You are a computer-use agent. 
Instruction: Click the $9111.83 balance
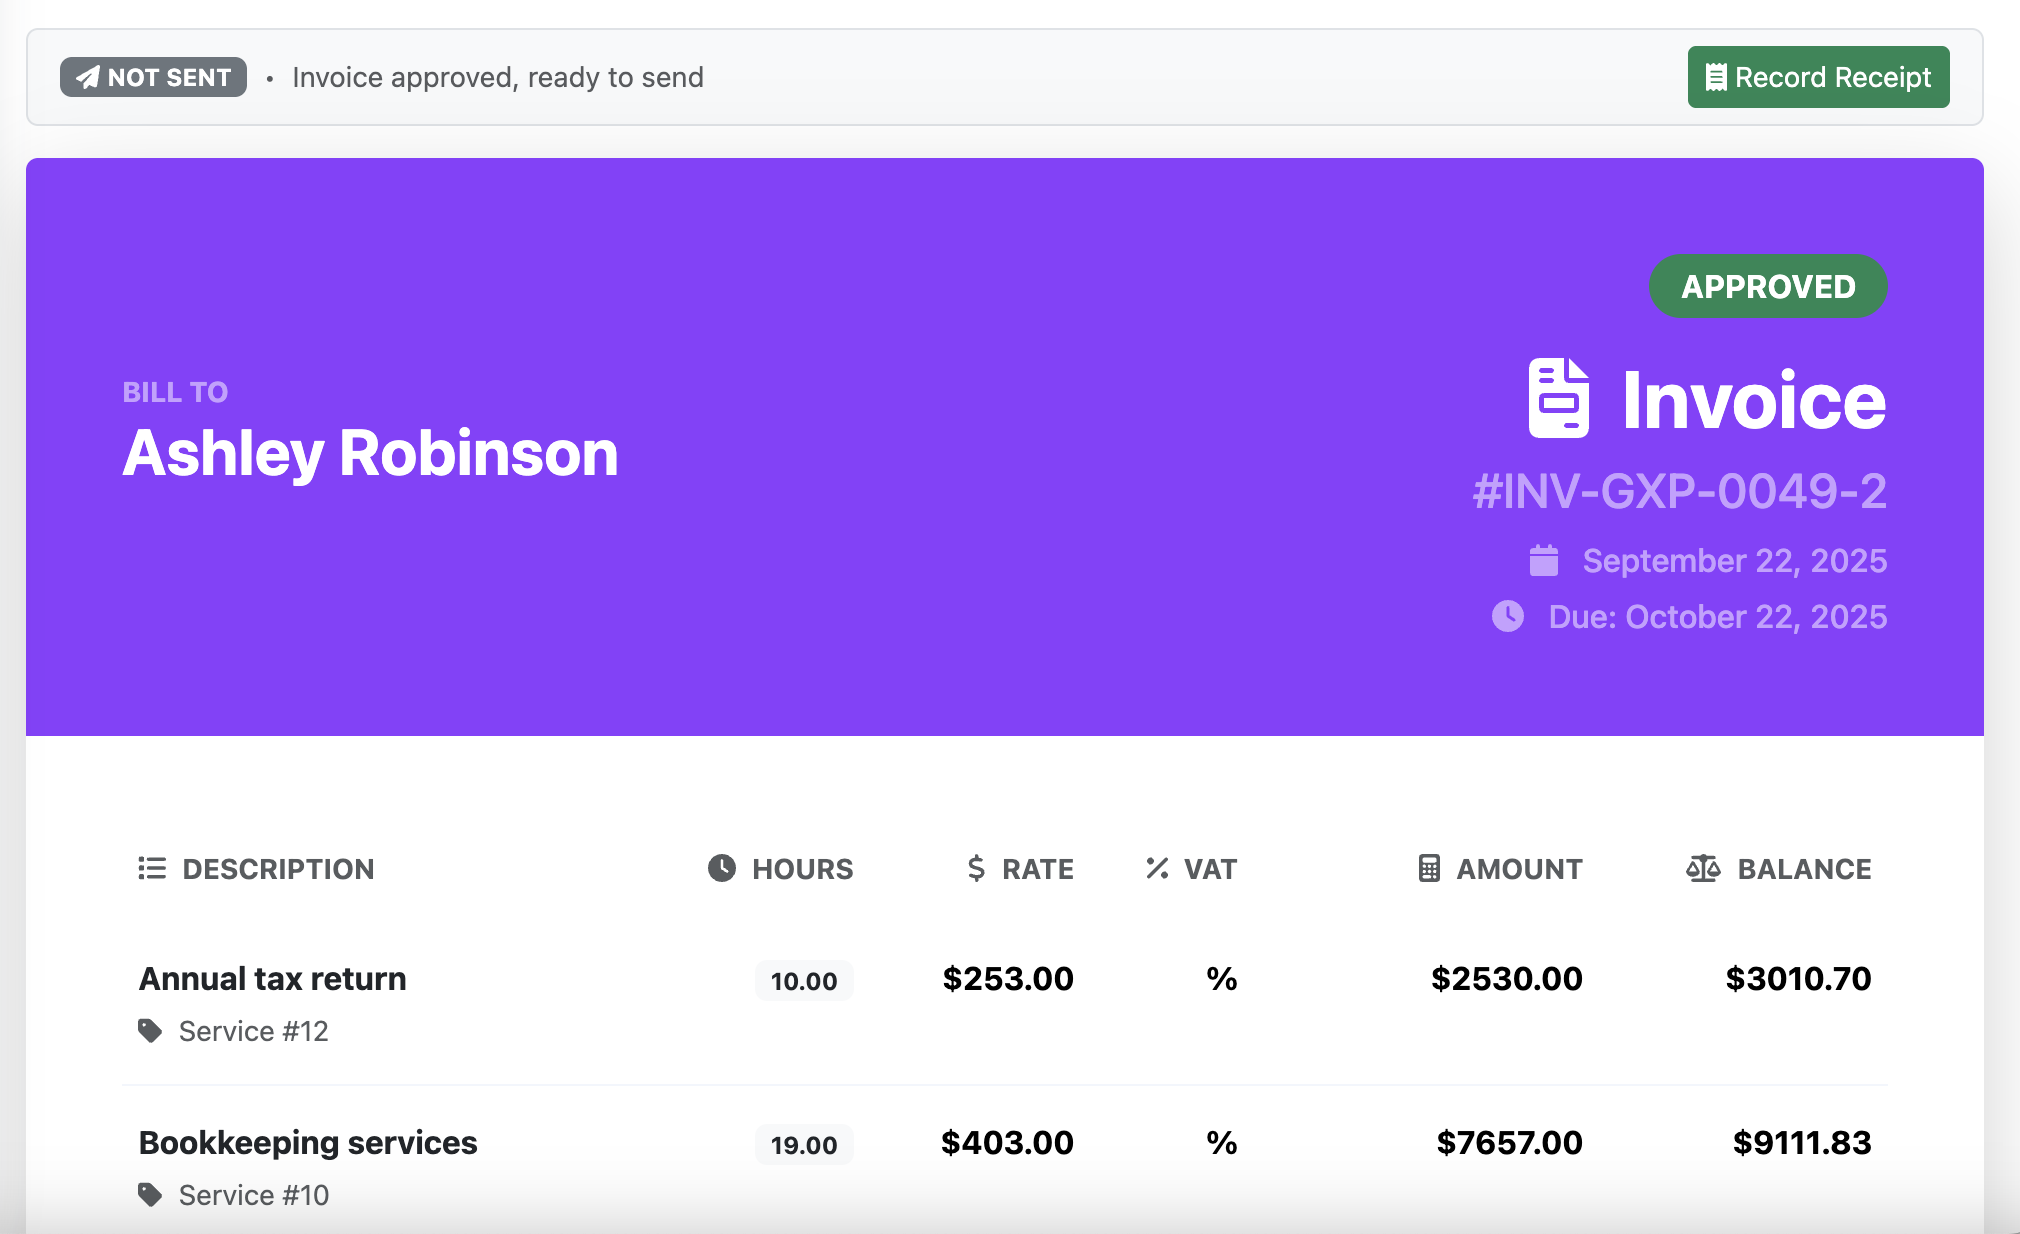tap(1802, 1142)
